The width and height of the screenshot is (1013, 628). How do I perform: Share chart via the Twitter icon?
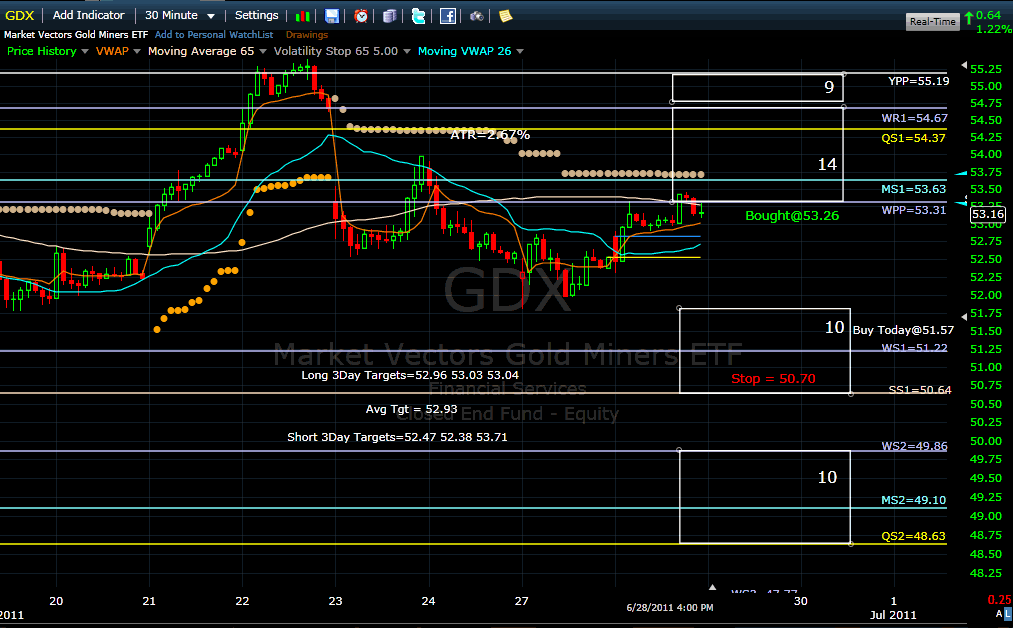418,16
